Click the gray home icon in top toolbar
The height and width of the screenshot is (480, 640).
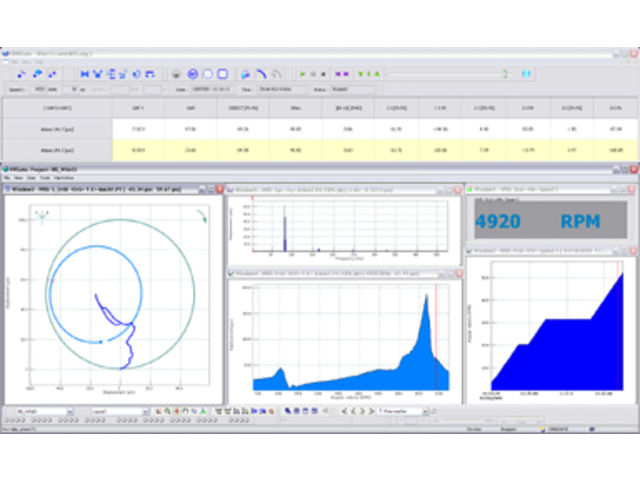point(176,73)
